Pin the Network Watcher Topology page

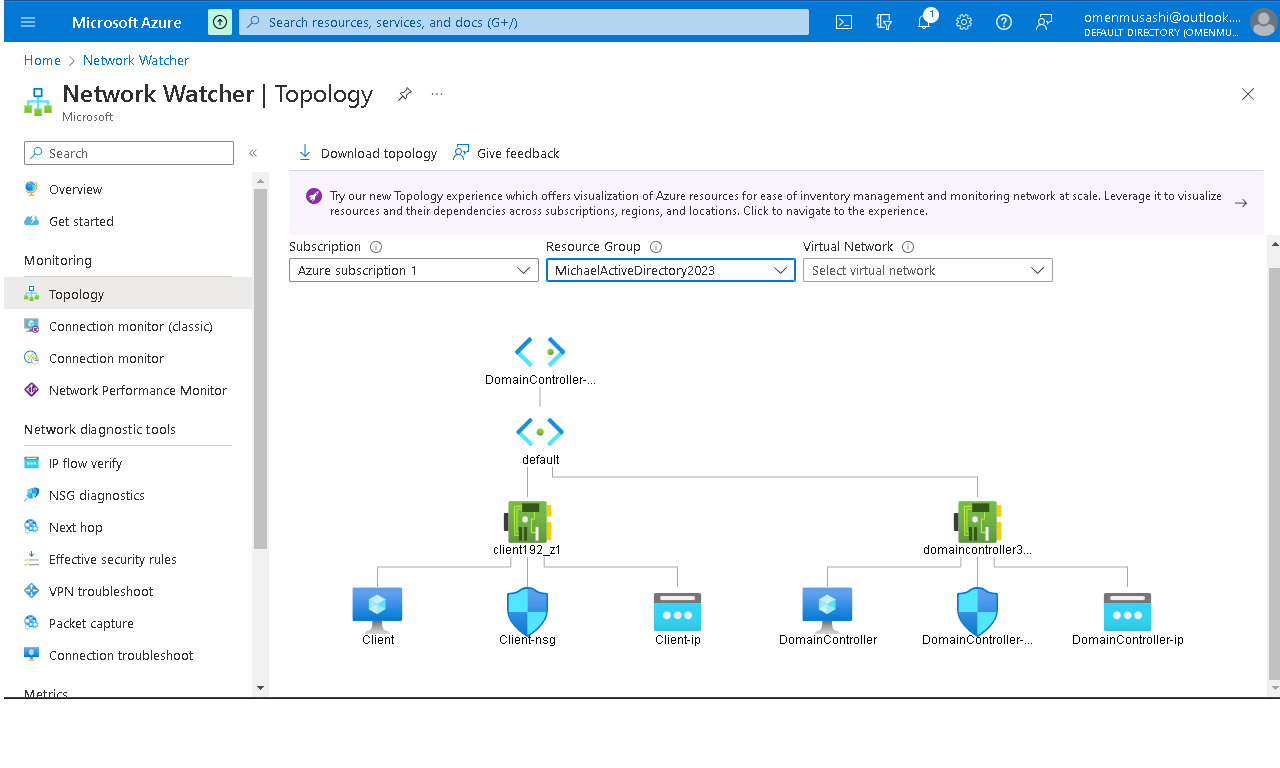tap(404, 93)
